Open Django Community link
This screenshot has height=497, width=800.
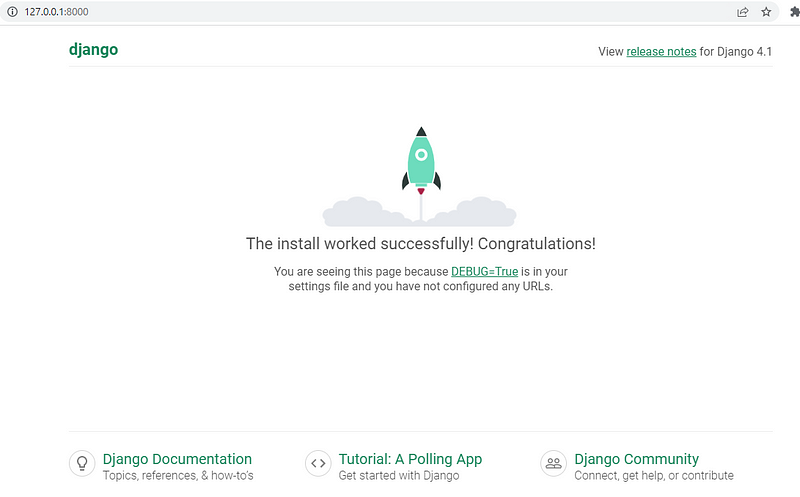(x=636, y=459)
